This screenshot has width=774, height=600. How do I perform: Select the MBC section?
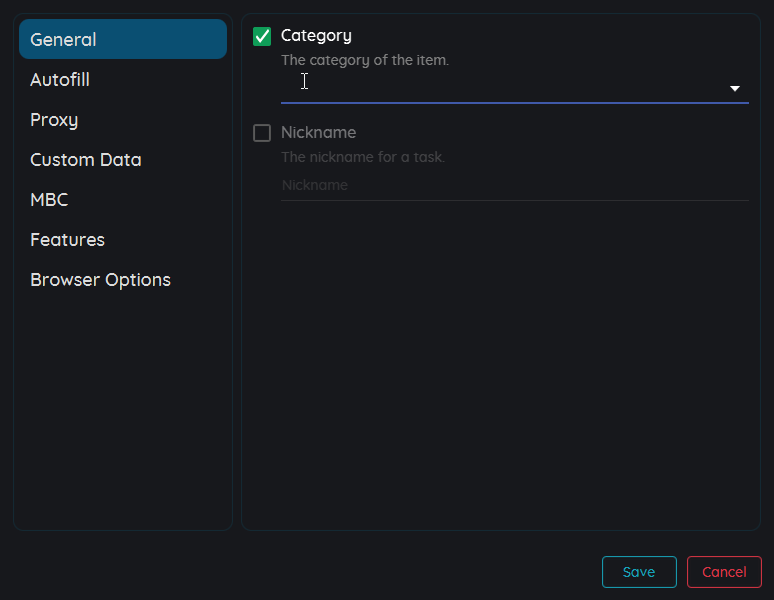click(x=122, y=199)
